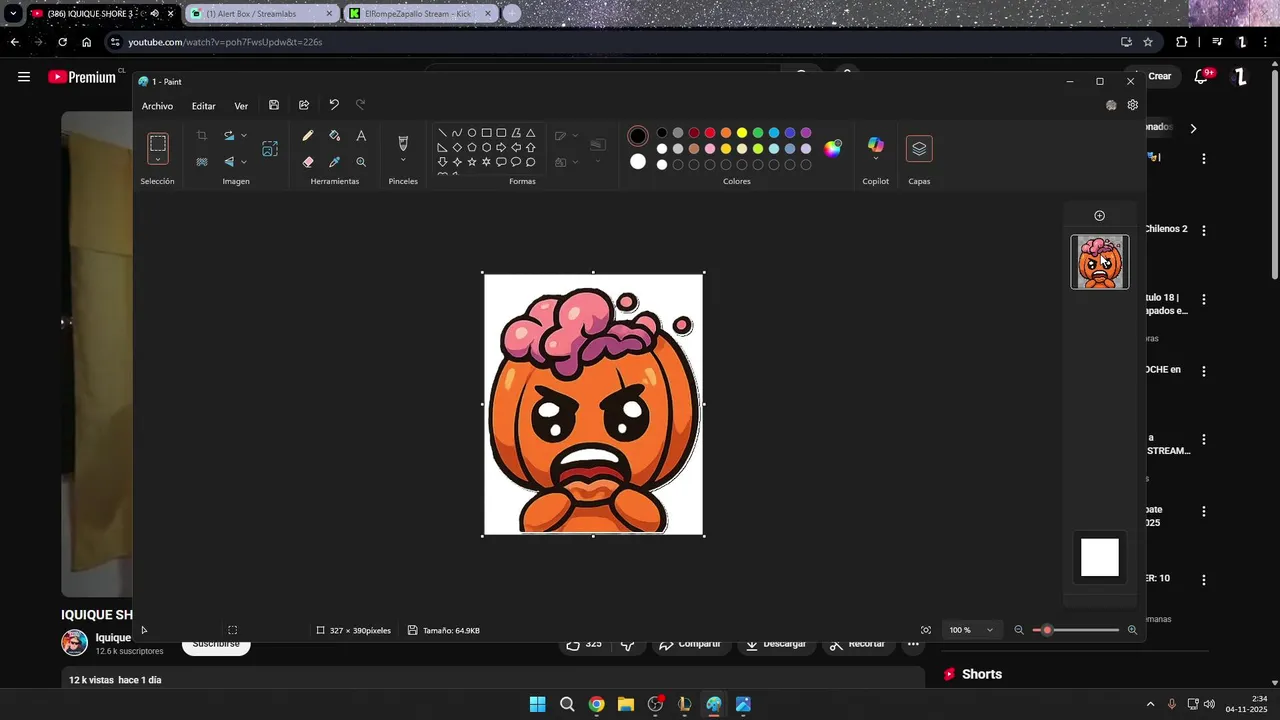Click the Fit to window icon in status bar
Image resolution: width=1280 pixels, height=720 pixels.
tap(926, 630)
